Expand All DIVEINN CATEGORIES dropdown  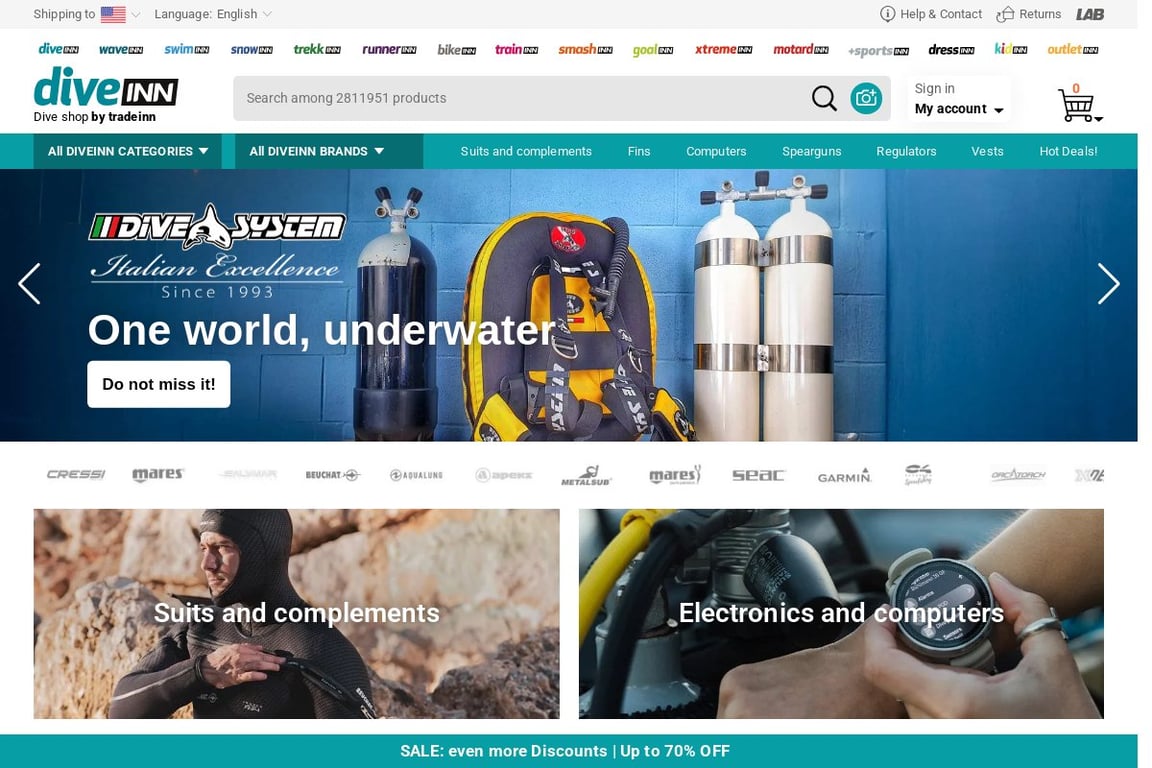click(127, 151)
